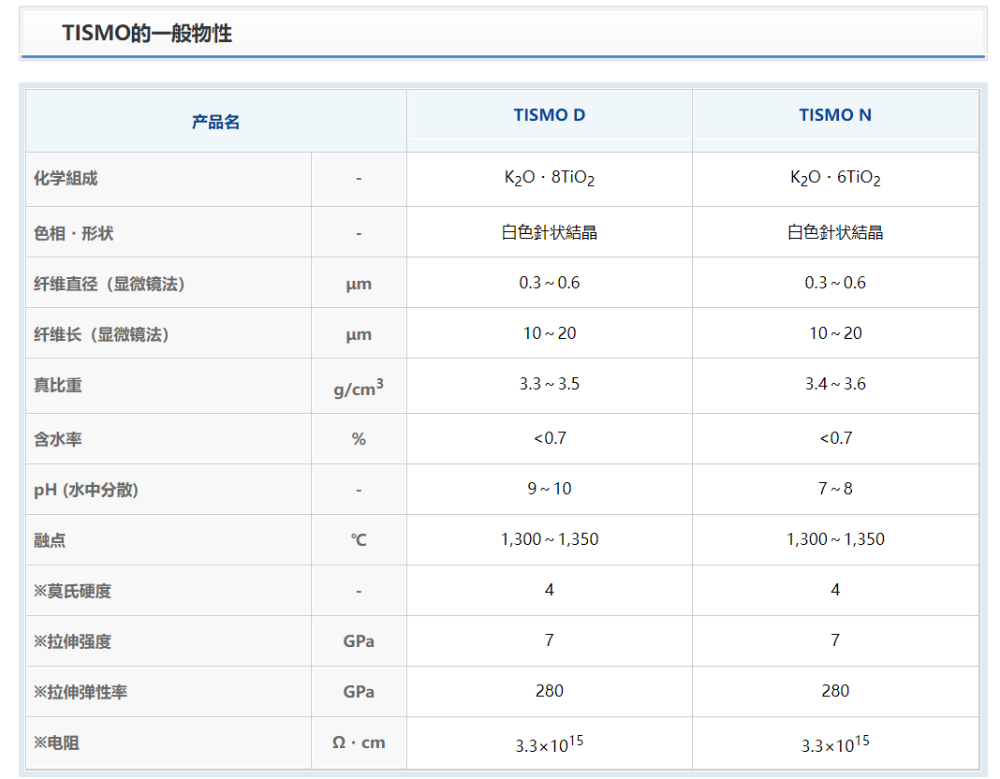The image size is (1000, 779).
Task: Select the 纤维直径（显微镜法）row label
Action: (x=109, y=283)
